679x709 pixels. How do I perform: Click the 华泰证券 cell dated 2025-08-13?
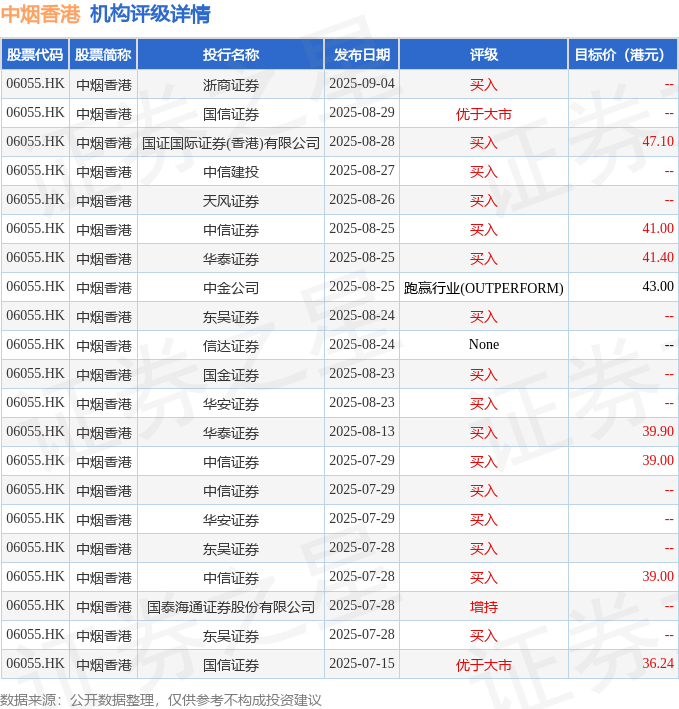pyautogui.click(x=231, y=432)
